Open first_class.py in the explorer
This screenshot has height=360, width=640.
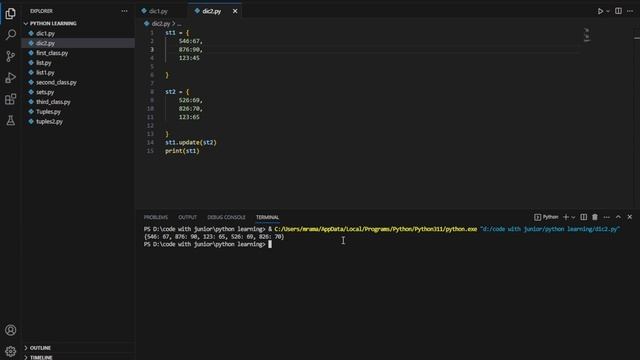pyautogui.click(x=52, y=53)
